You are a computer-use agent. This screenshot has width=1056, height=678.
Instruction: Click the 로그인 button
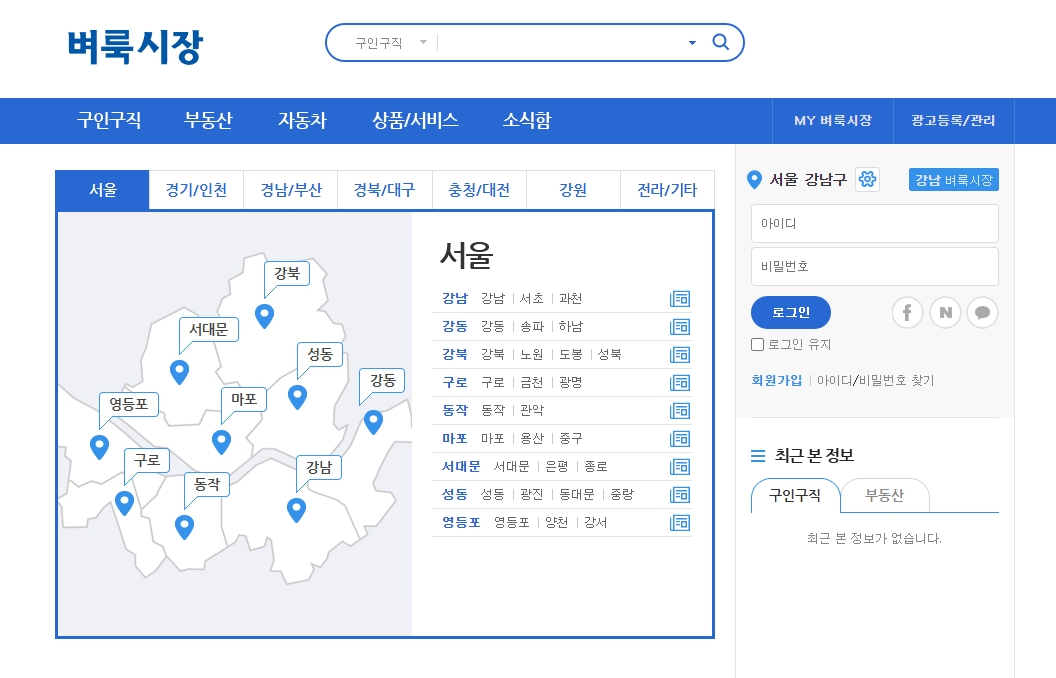tap(791, 312)
